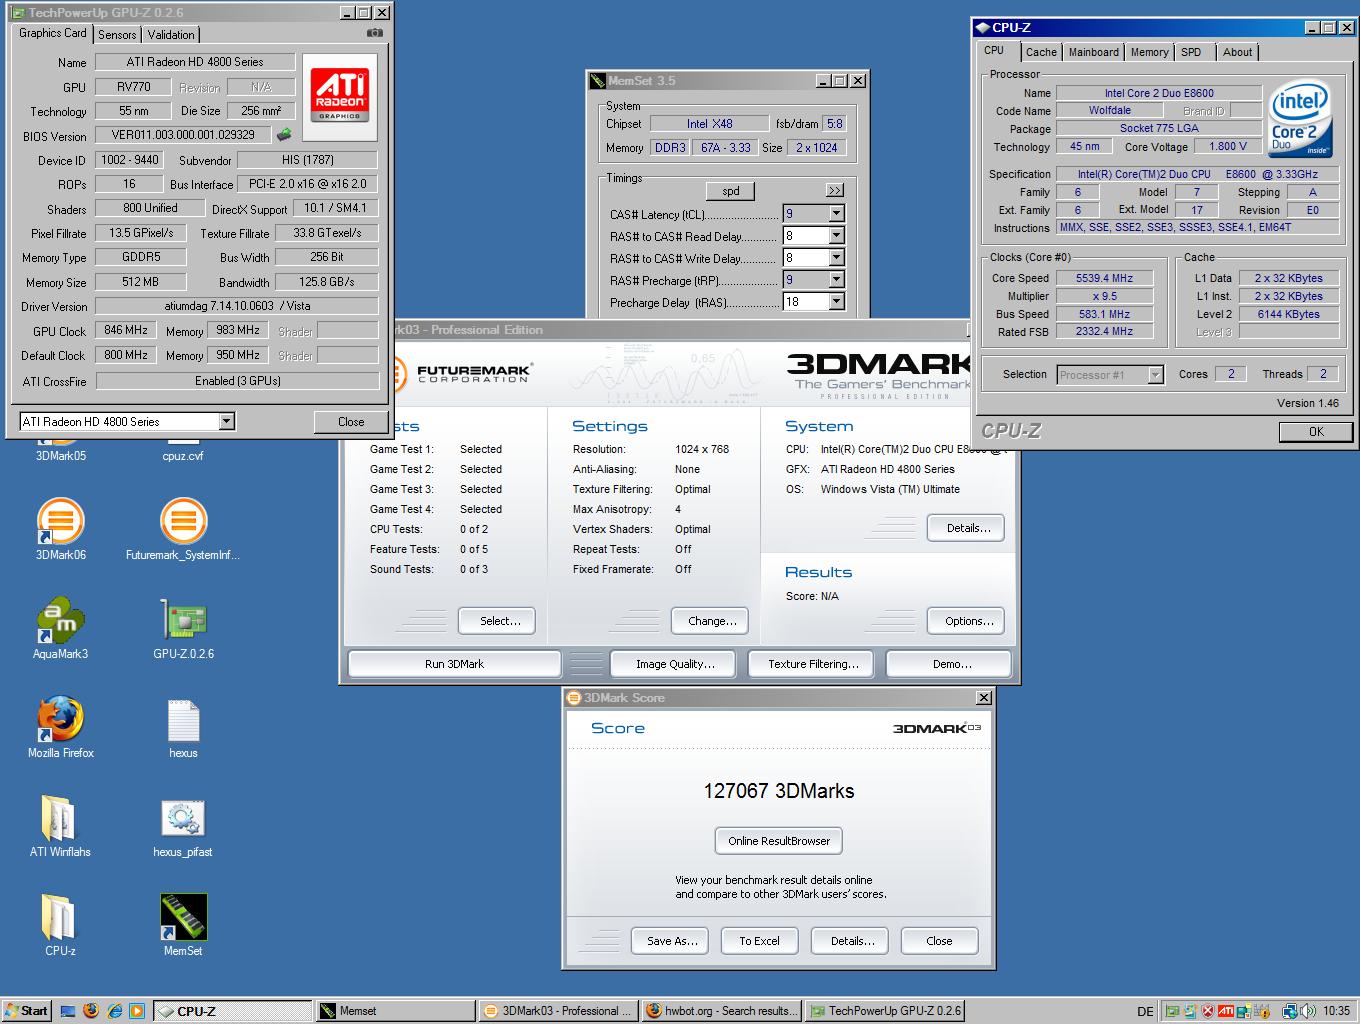Open CAS# Latency (tCL) dropdown

click(837, 214)
